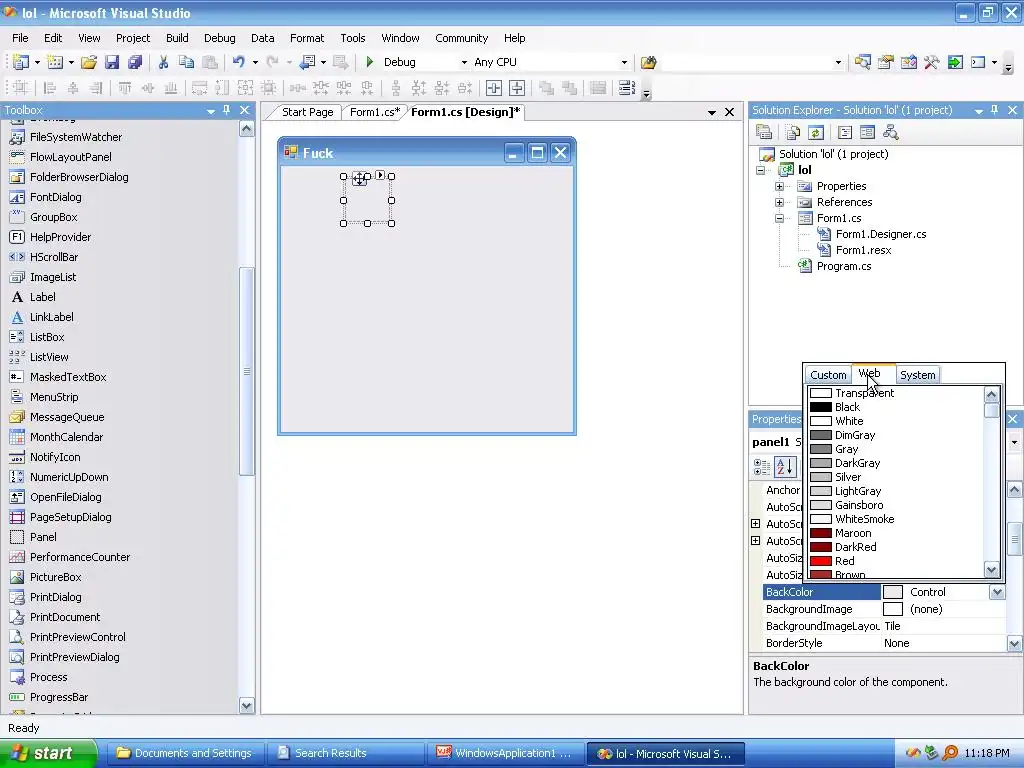This screenshot has height=768, width=1024.
Task: Open the Format menu
Action: click(307, 38)
